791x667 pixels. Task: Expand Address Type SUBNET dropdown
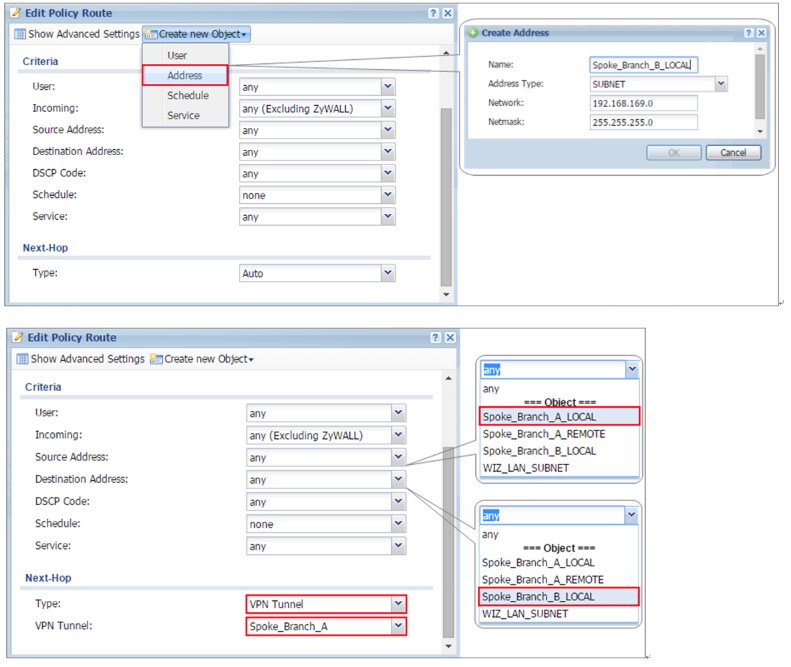click(x=721, y=84)
